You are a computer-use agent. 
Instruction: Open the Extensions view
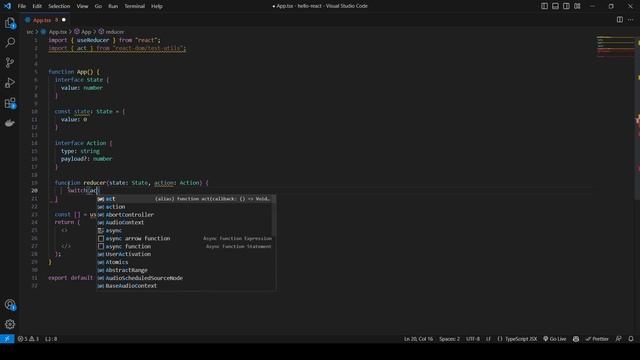(10, 103)
